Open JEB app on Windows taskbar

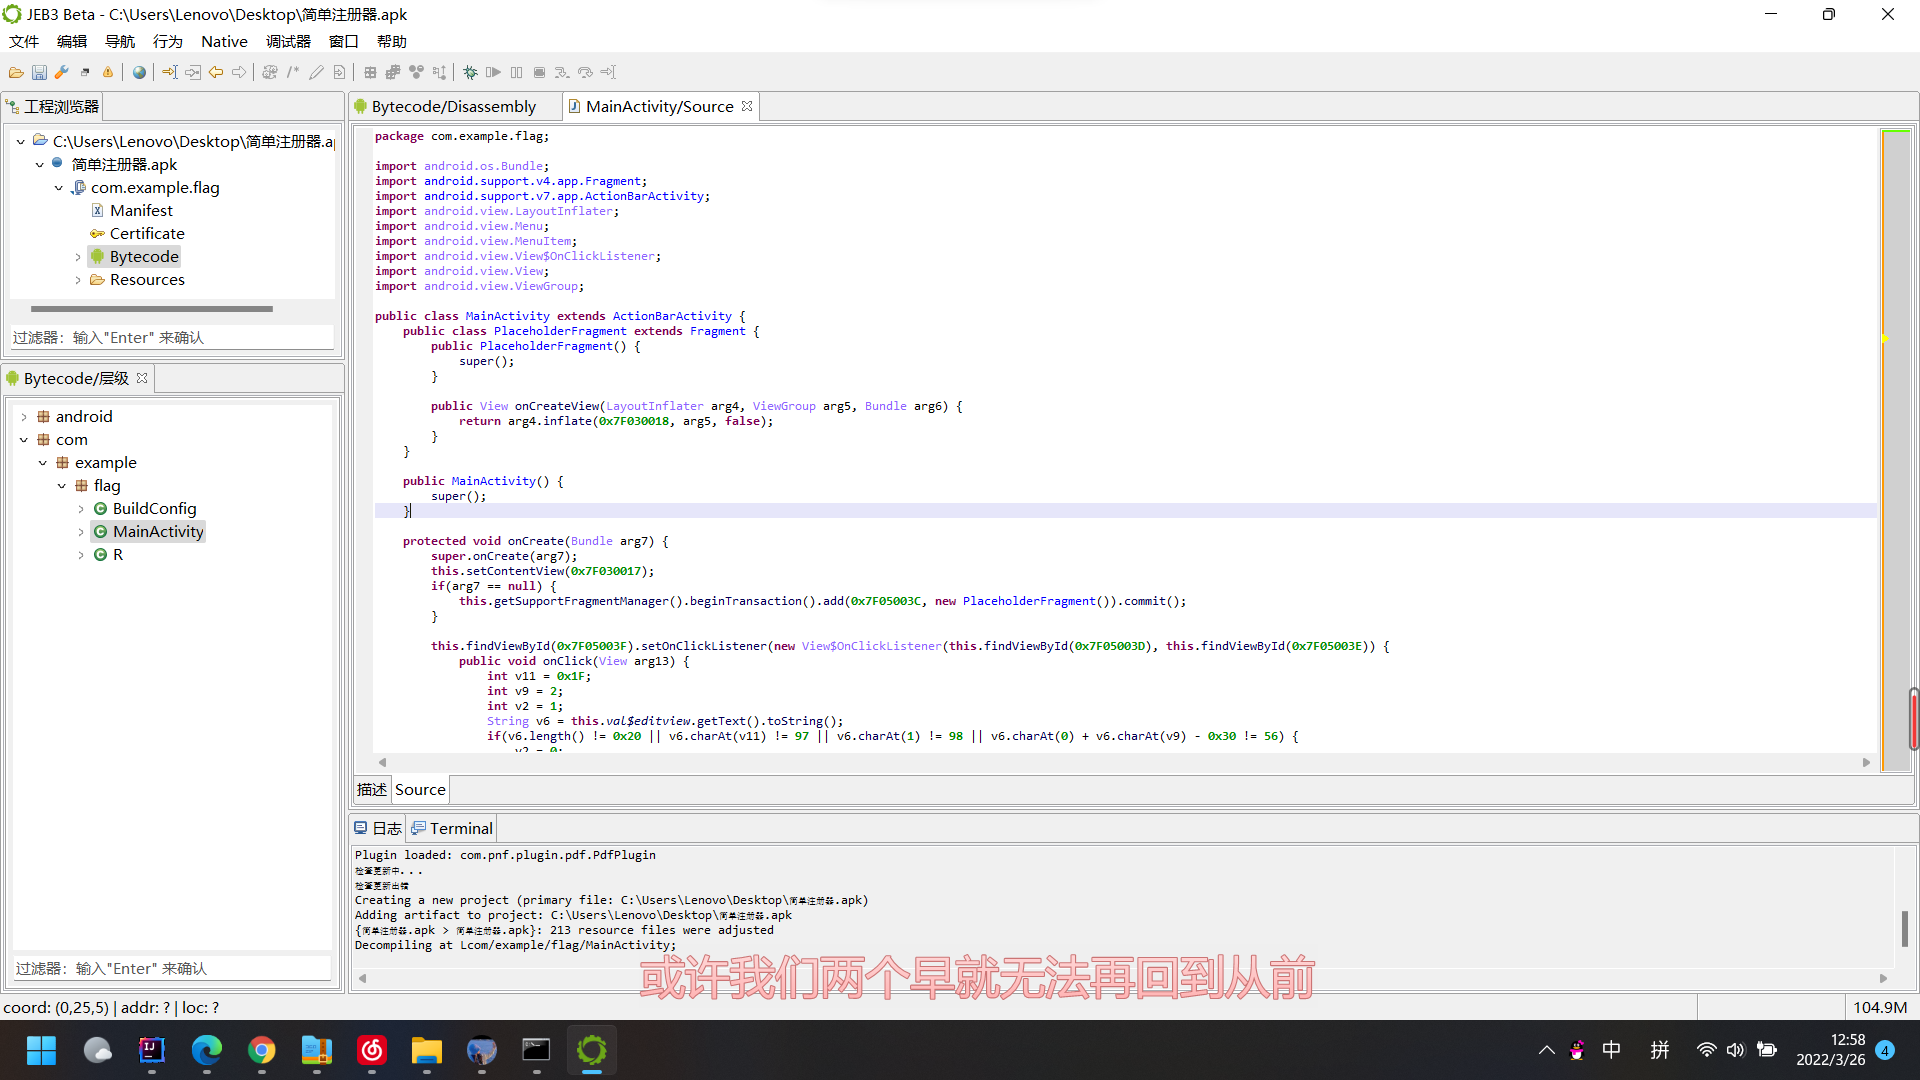point(591,1050)
